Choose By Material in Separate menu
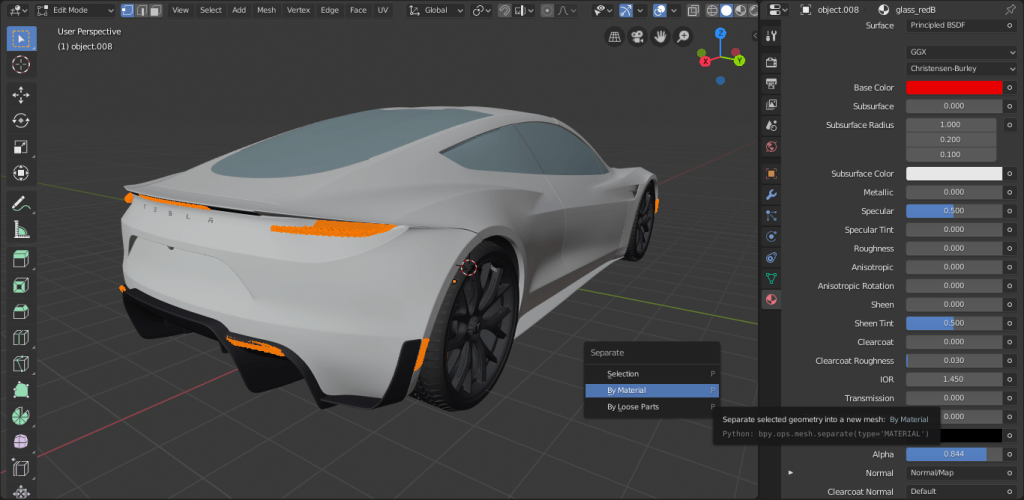Viewport: 1024px width, 500px height. coord(651,390)
